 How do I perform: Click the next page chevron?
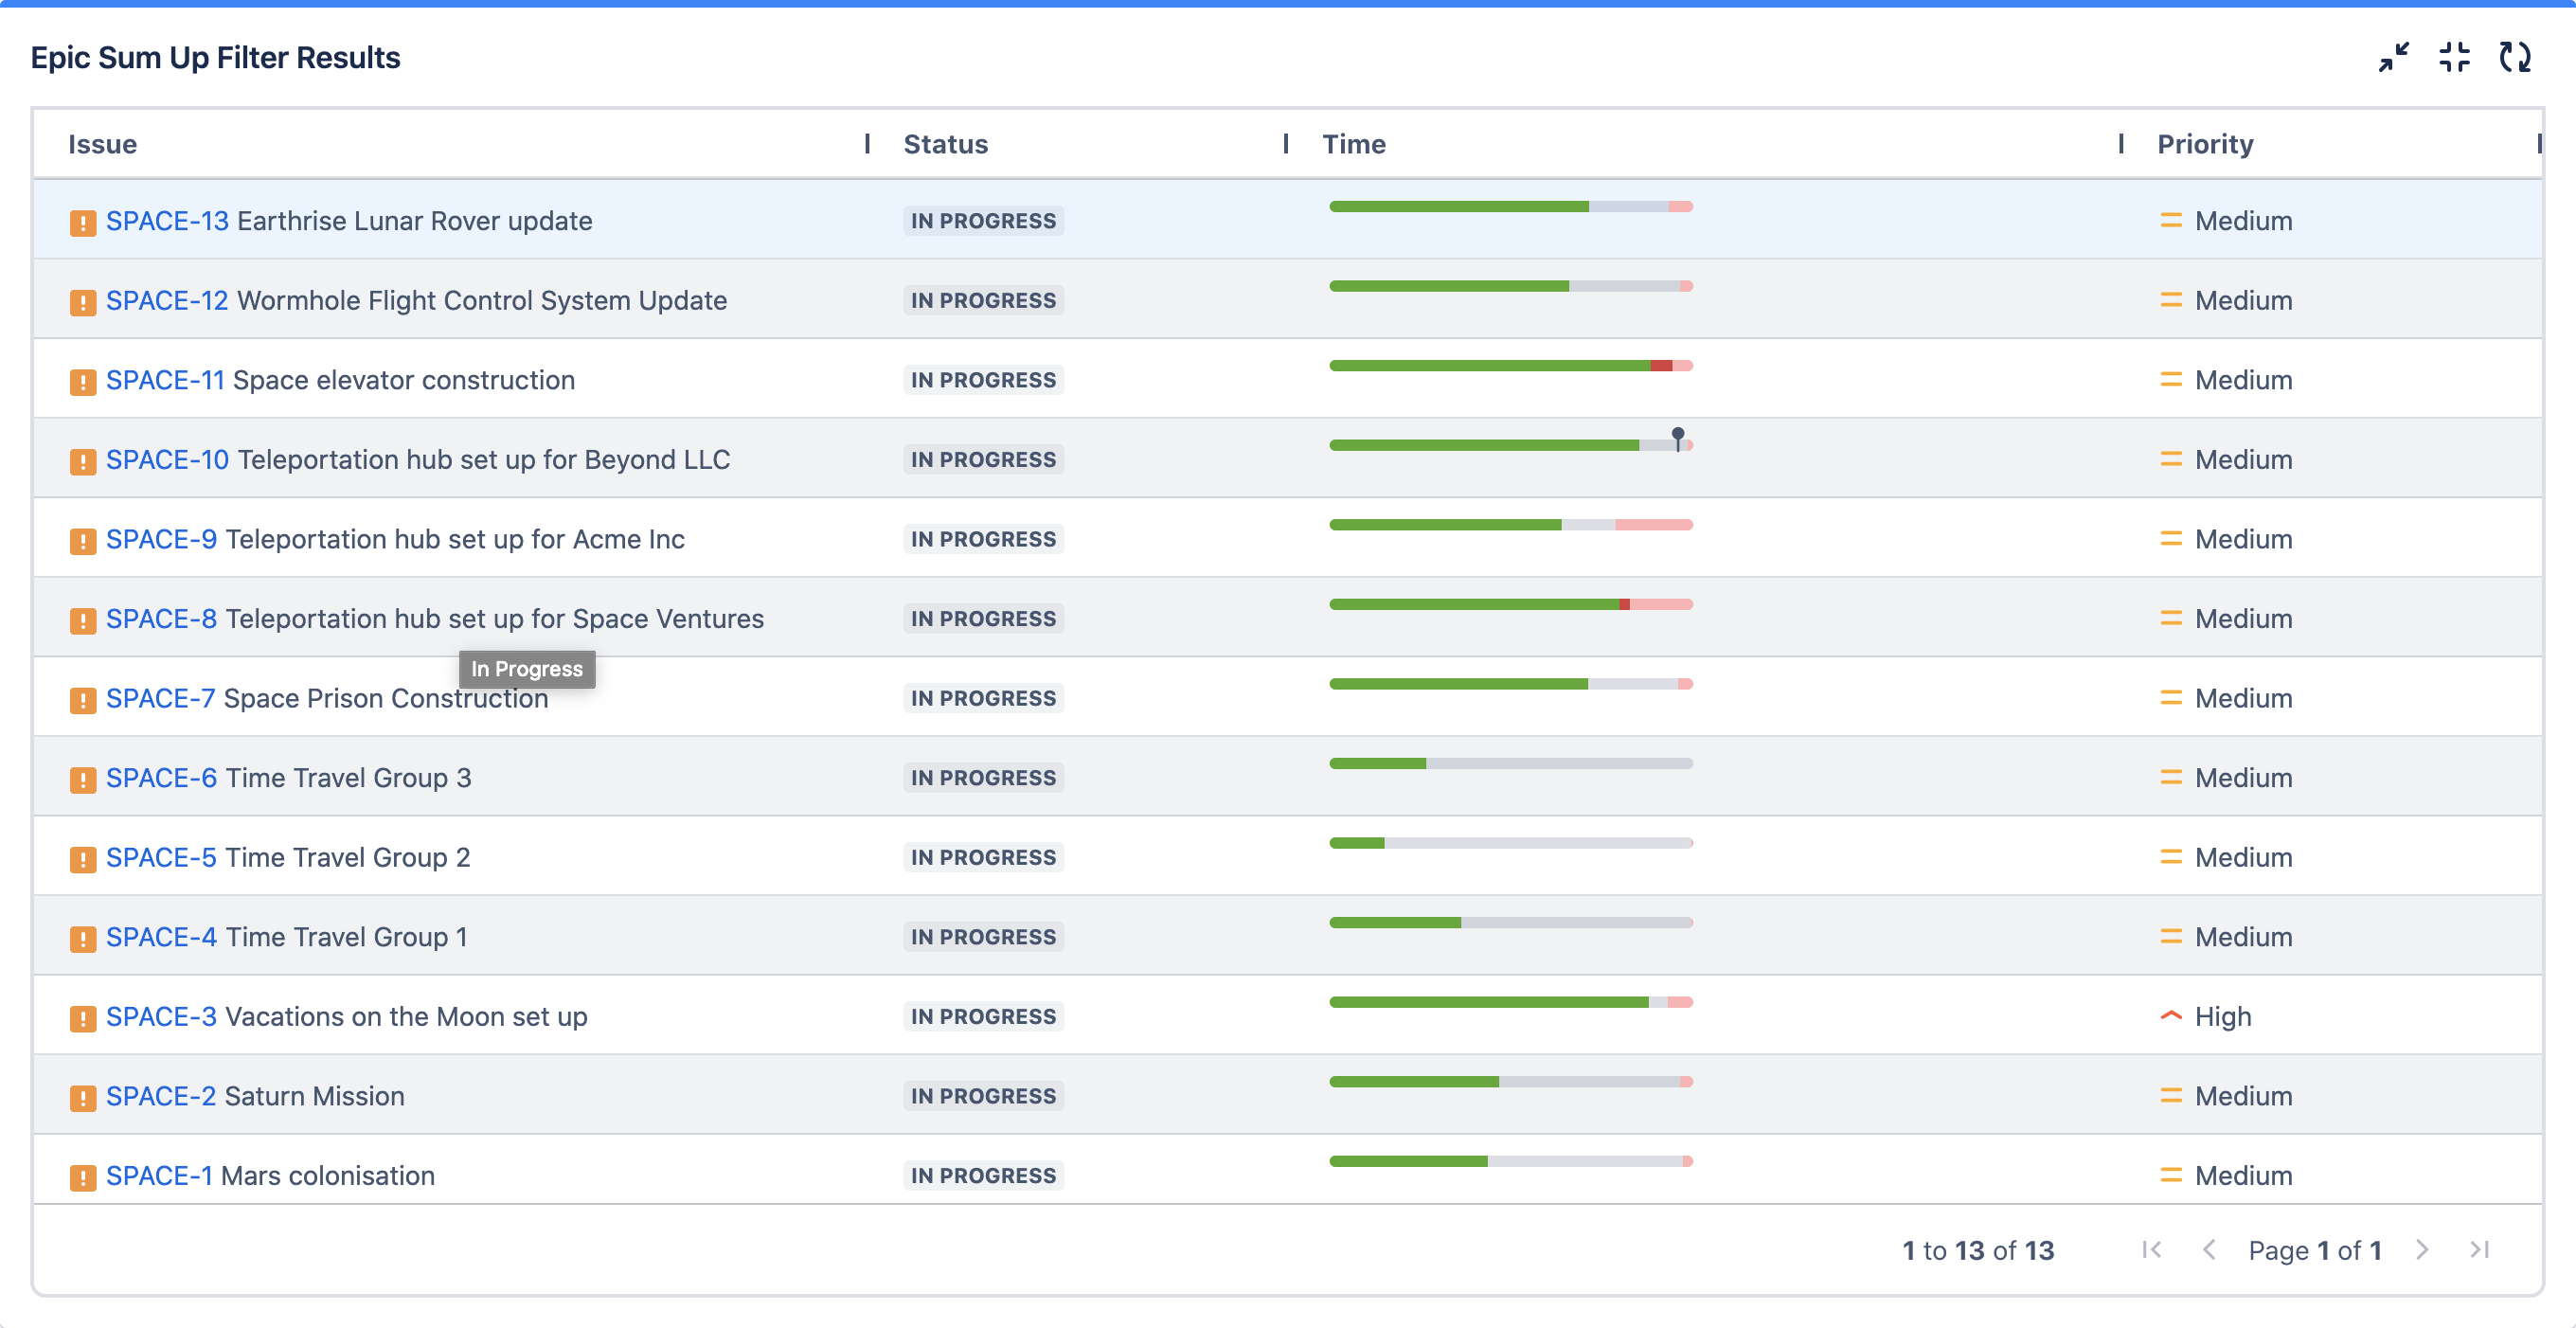pos(2421,1250)
